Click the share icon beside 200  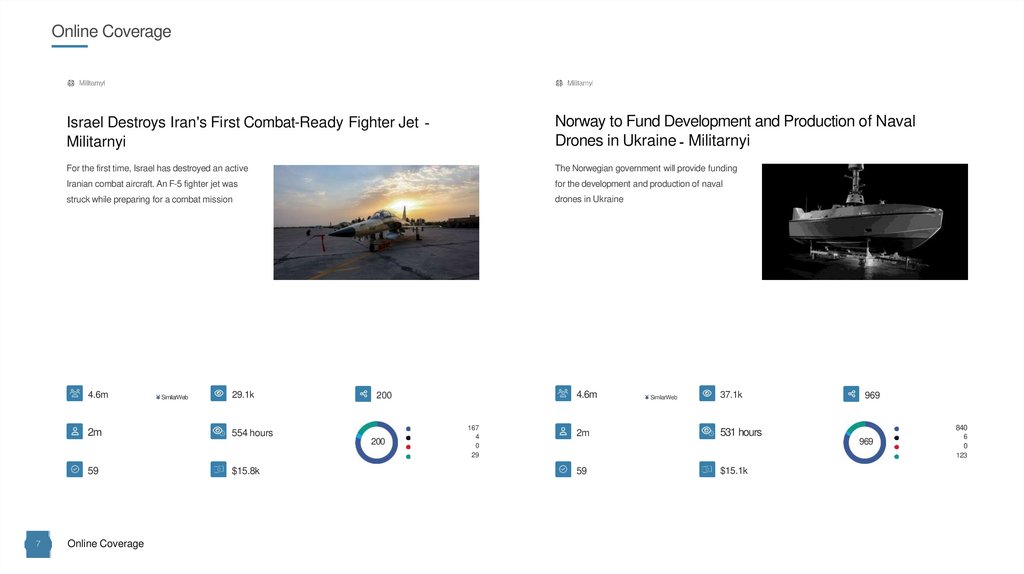363,394
